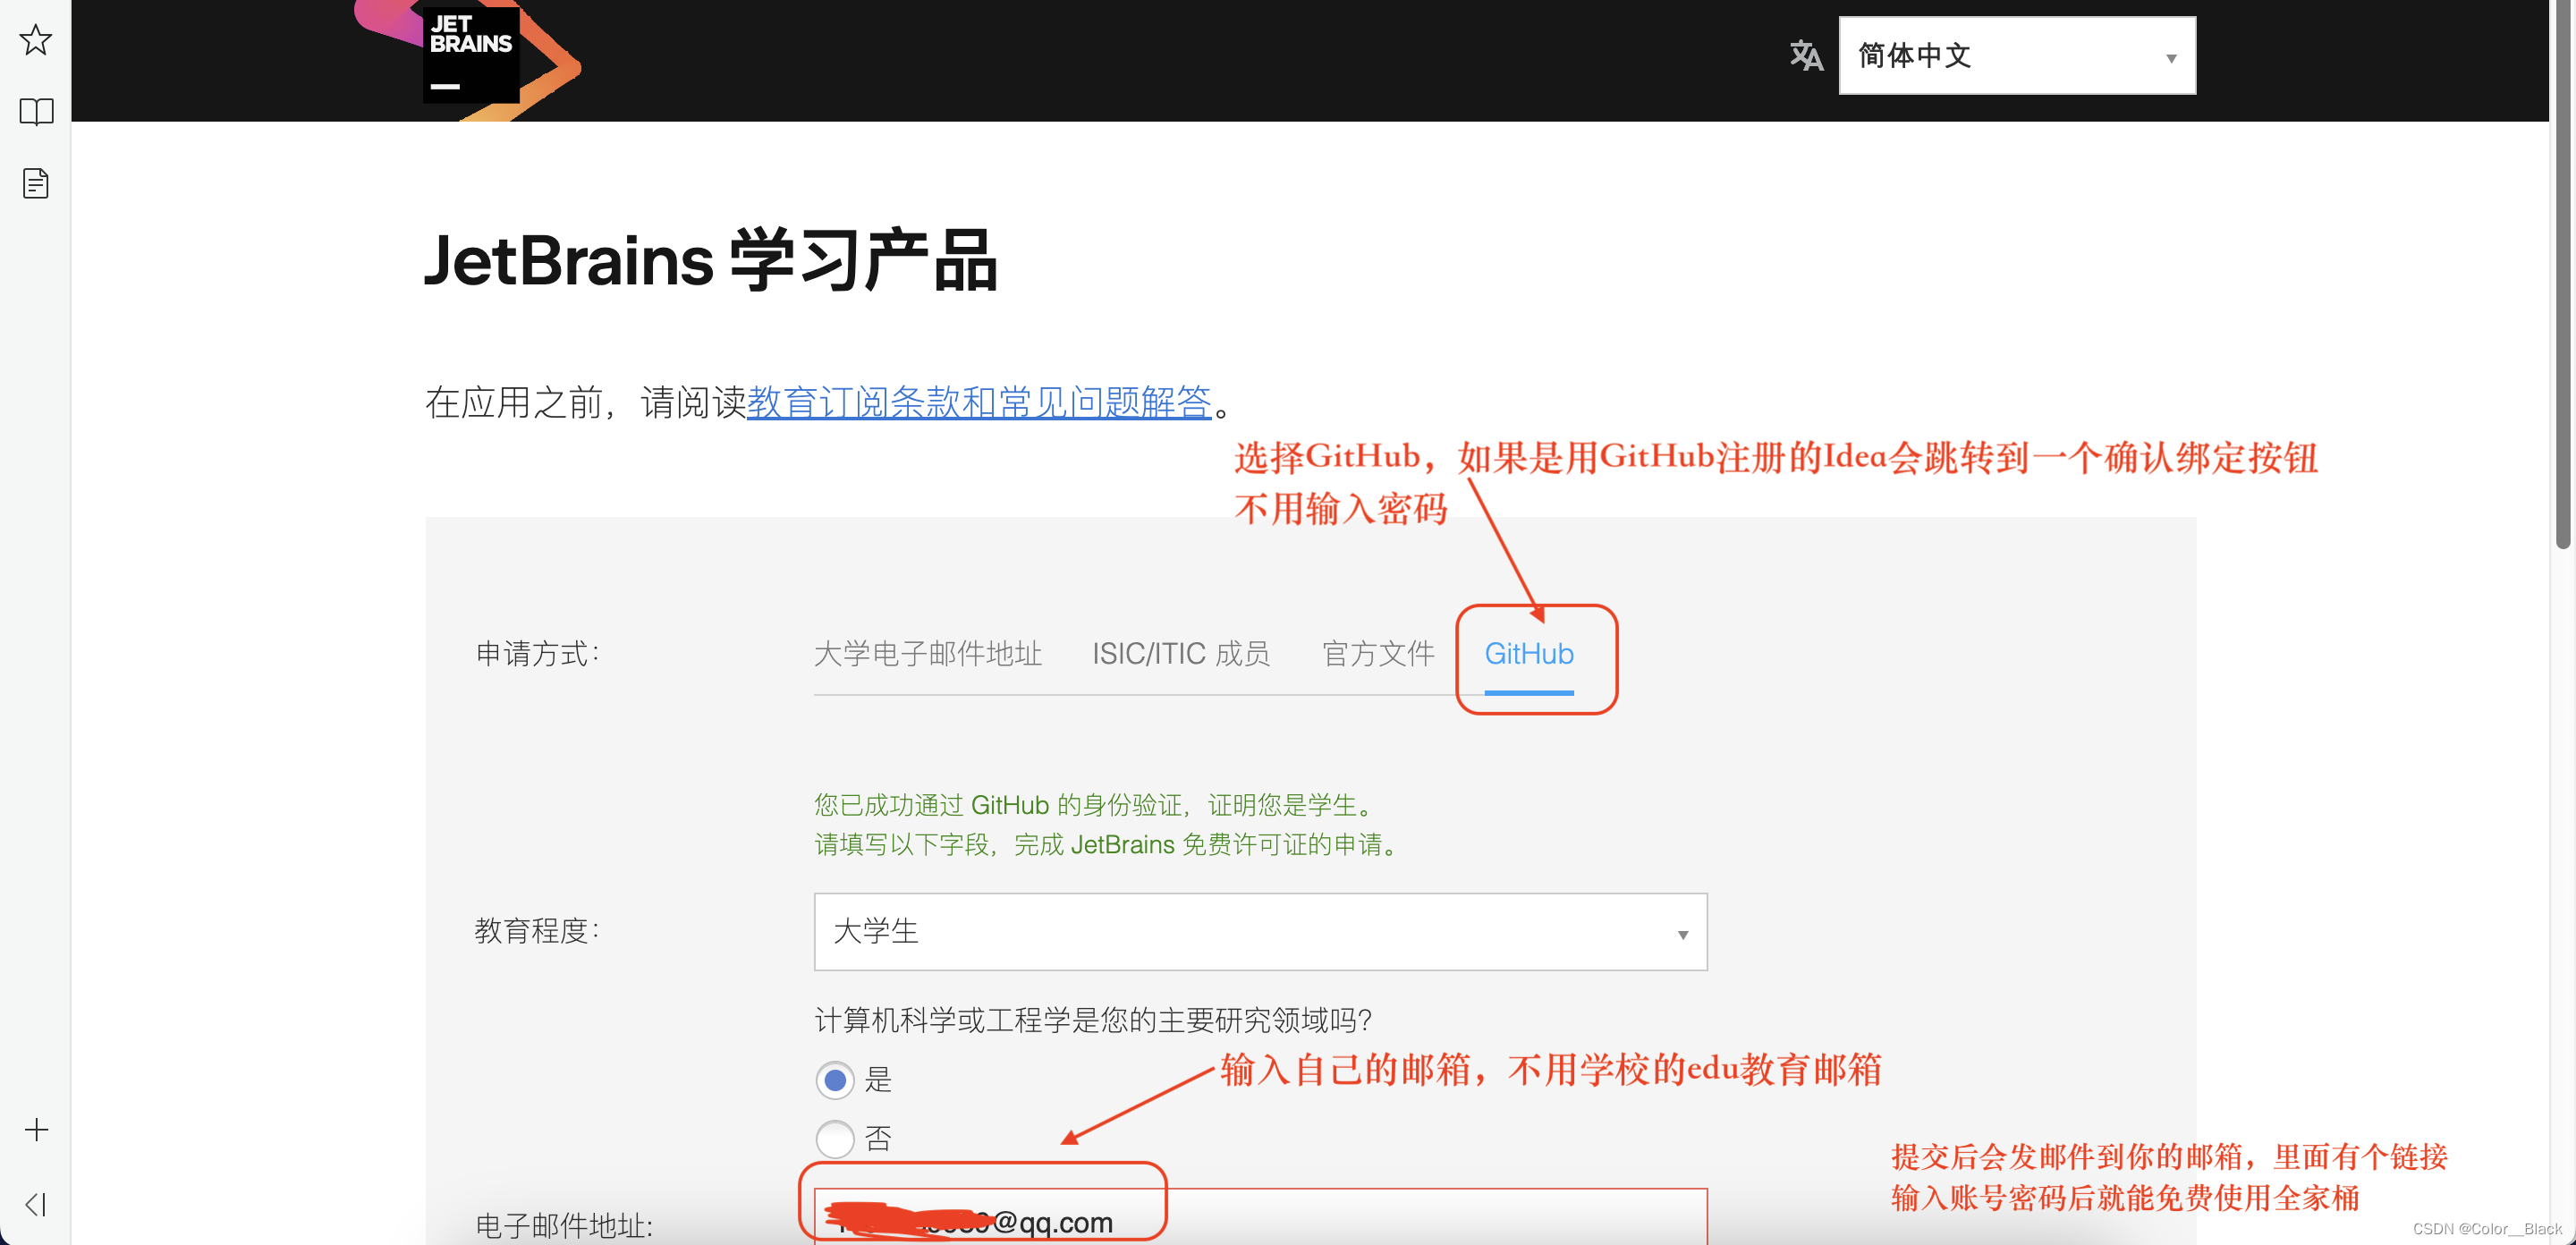Click the 教育程度 label
This screenshot has width=2576, height=1245.
(537, 931)
